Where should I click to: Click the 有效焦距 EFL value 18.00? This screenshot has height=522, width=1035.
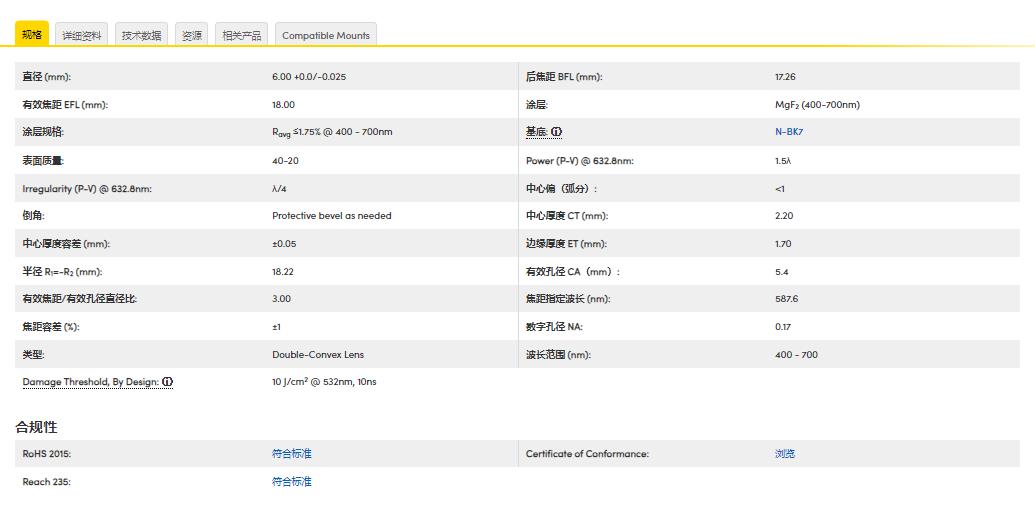pyautogui.click(x=283, y=105)
